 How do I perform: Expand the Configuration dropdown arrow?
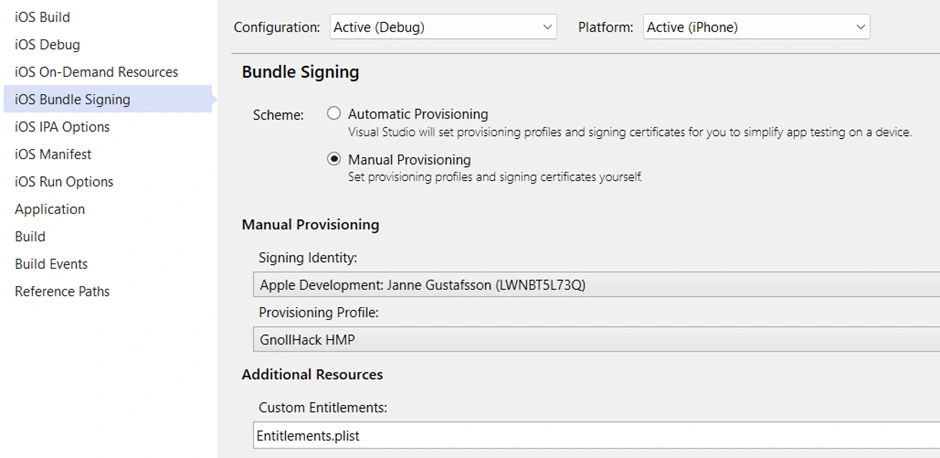pos(547,27)
